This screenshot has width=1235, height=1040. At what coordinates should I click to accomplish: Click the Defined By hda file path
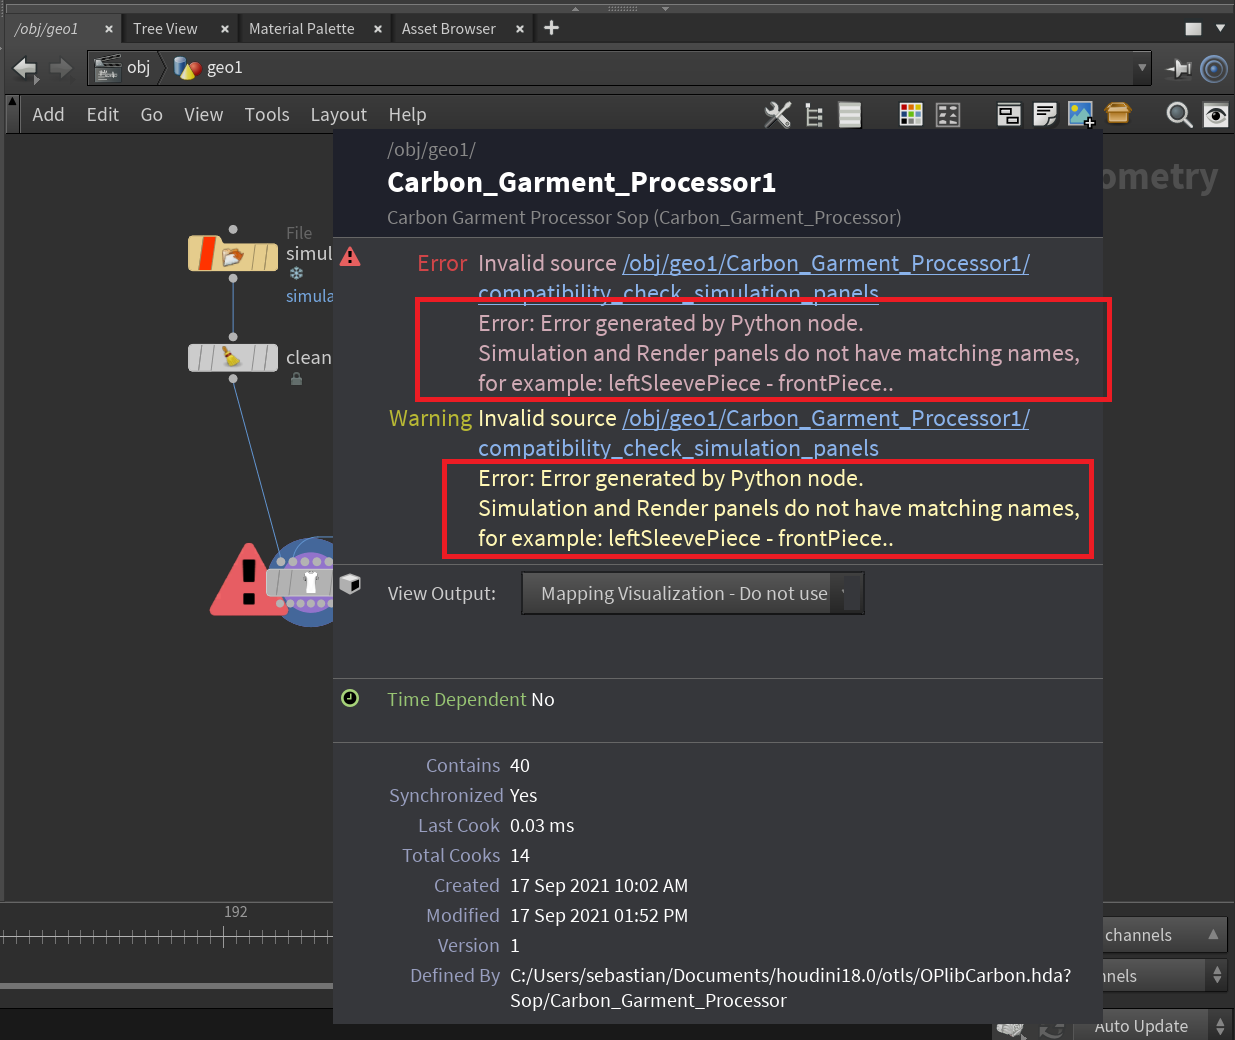[790, 988]
